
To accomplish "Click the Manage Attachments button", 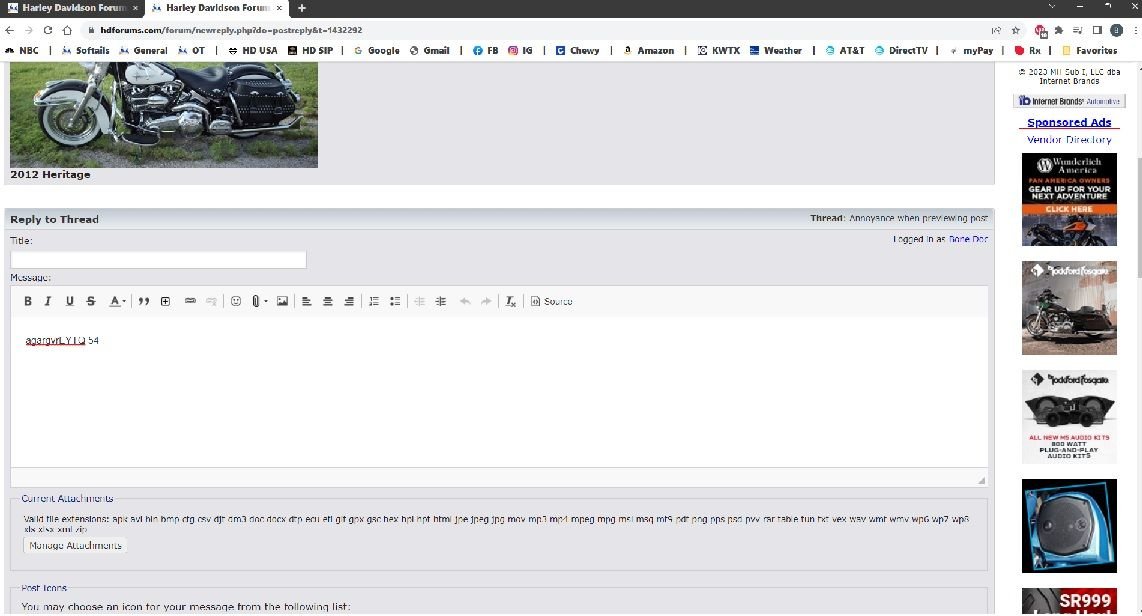I will coord(75,546).
